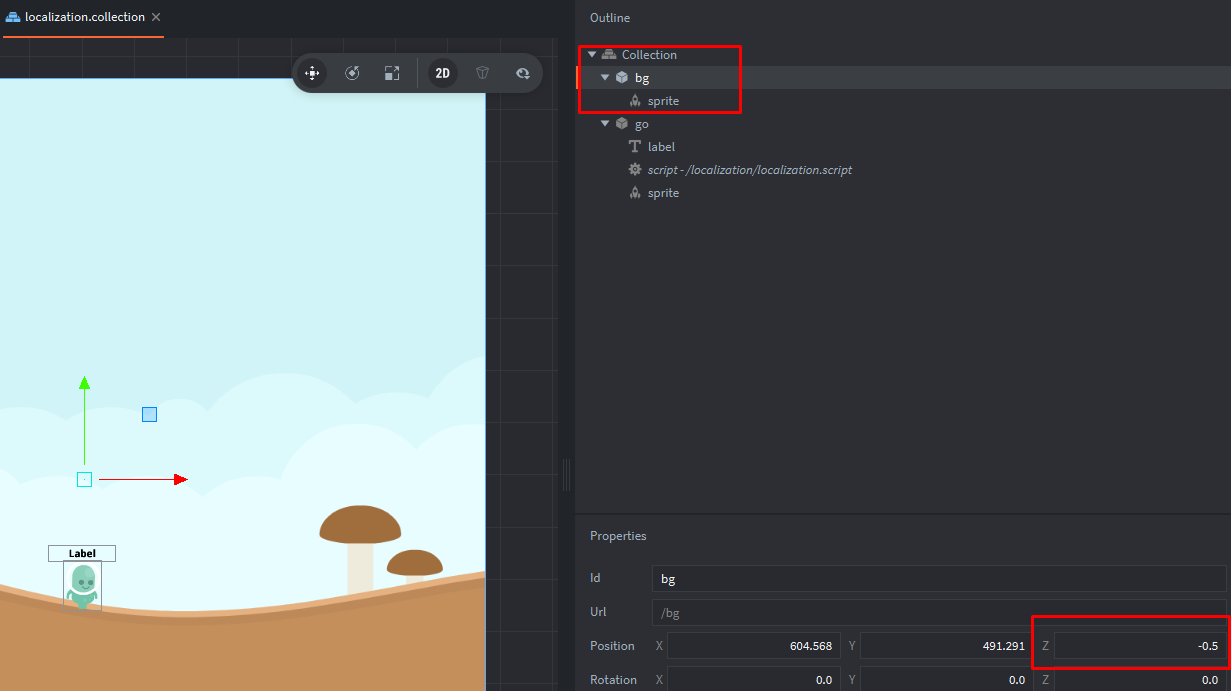Select the sprite under go in the Outline

pyautogui.click(x=904, y=193)
